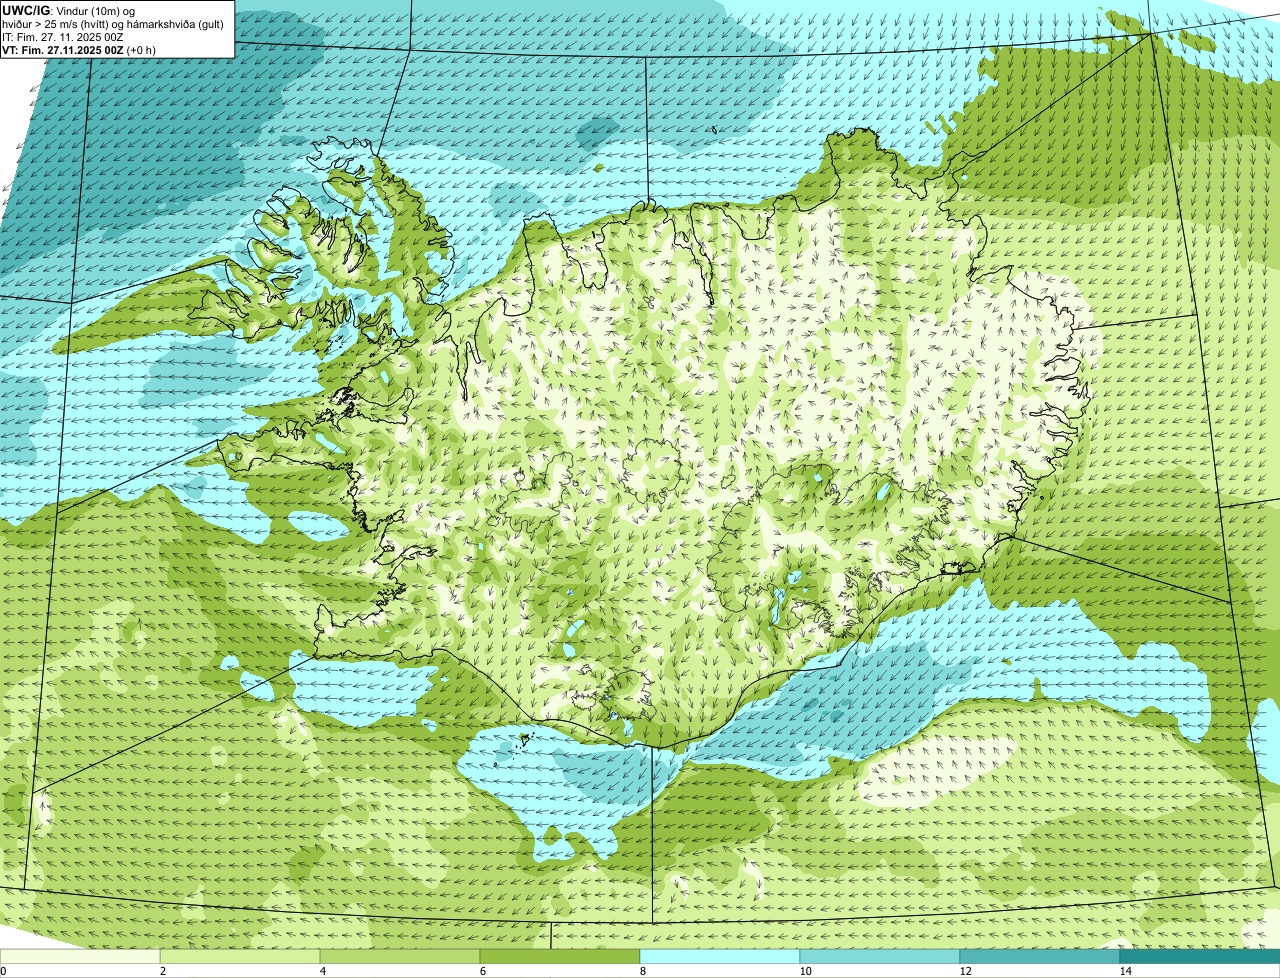Click the medium cyan 10–12 color bar segment
Image resolution: width=1280 pixels, height=978 pixels.
[880, 957]
